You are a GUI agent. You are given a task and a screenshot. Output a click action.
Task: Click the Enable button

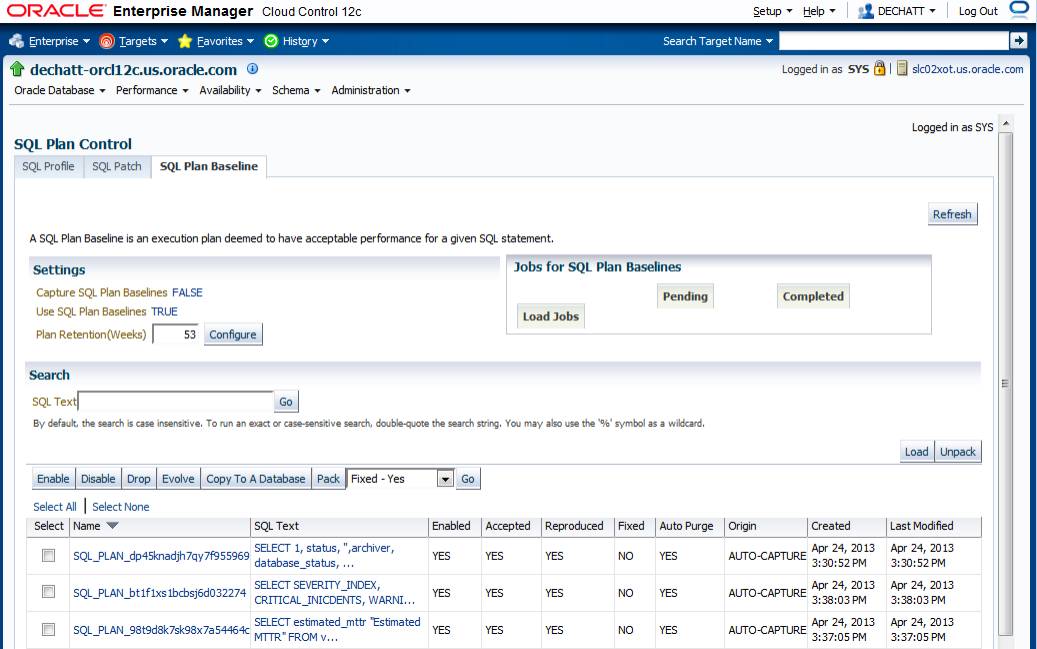pyautogui.click(x=53, y=478)
